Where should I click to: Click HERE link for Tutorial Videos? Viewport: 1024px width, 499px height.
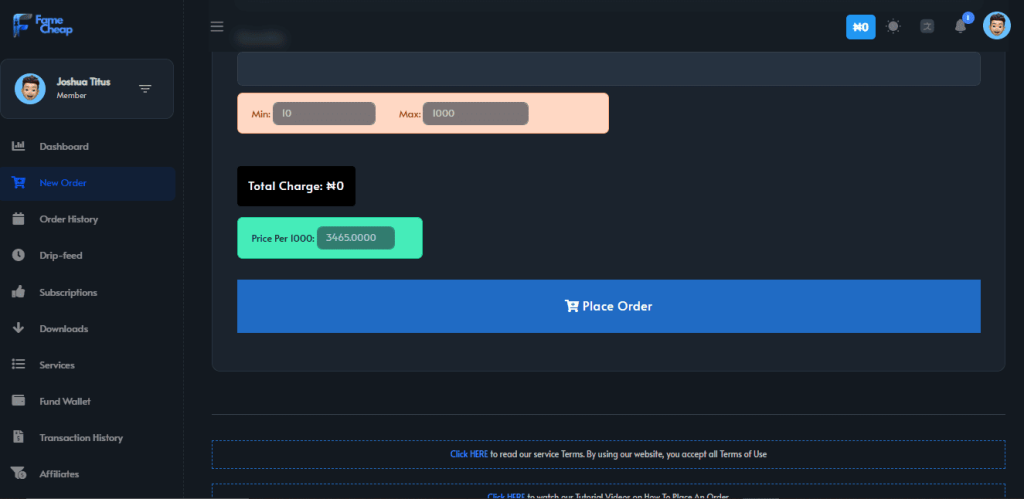[x=506, y=496]
